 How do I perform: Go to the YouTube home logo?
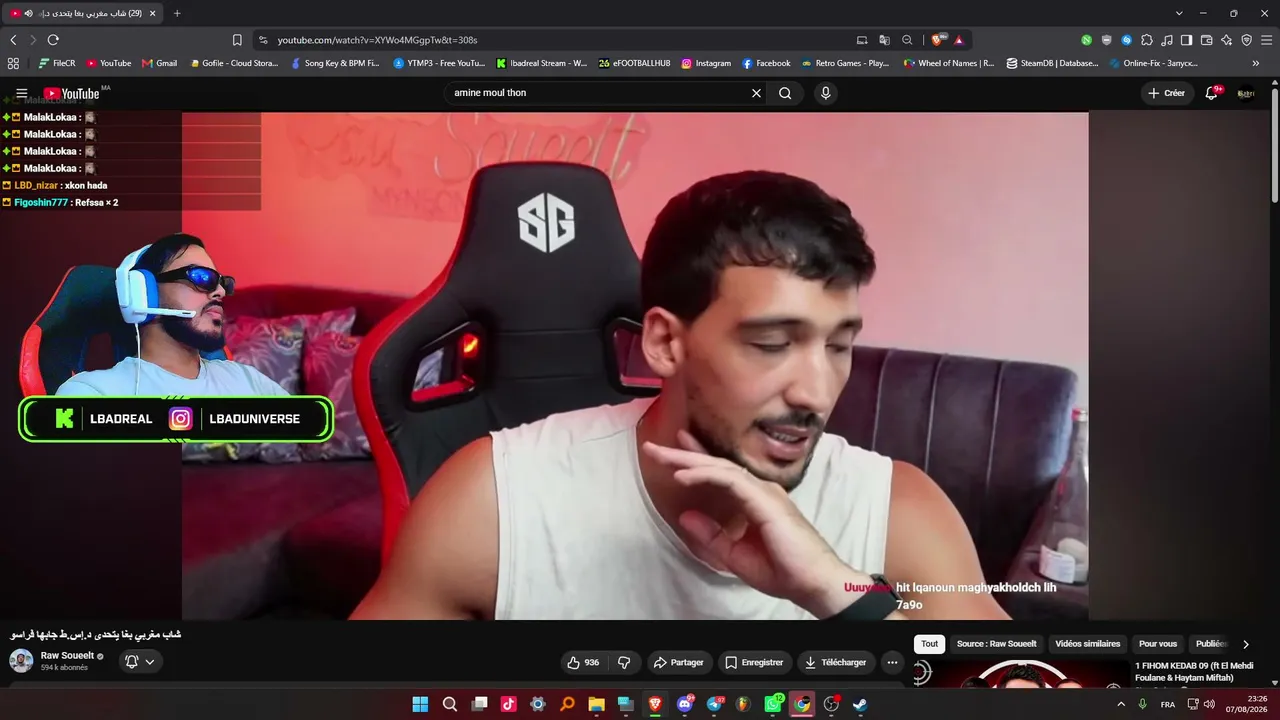(x=72, y=93)
